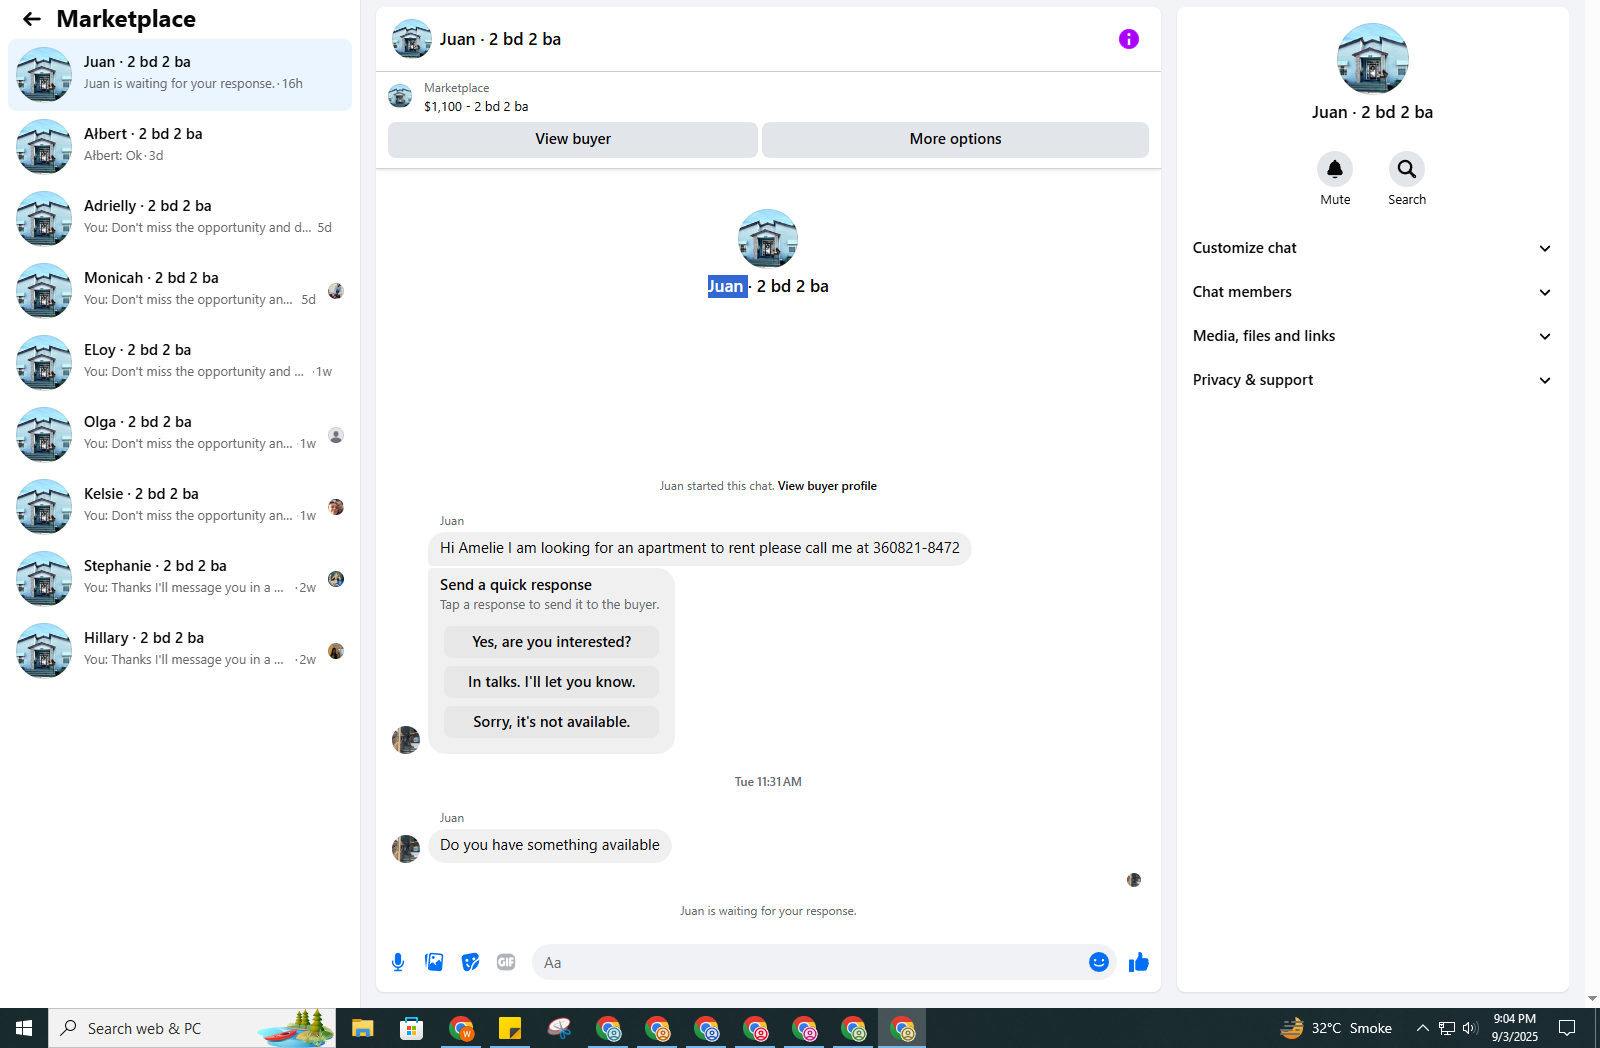
Task: Click Juan's message with phone number
Action: tap(699, 548)
